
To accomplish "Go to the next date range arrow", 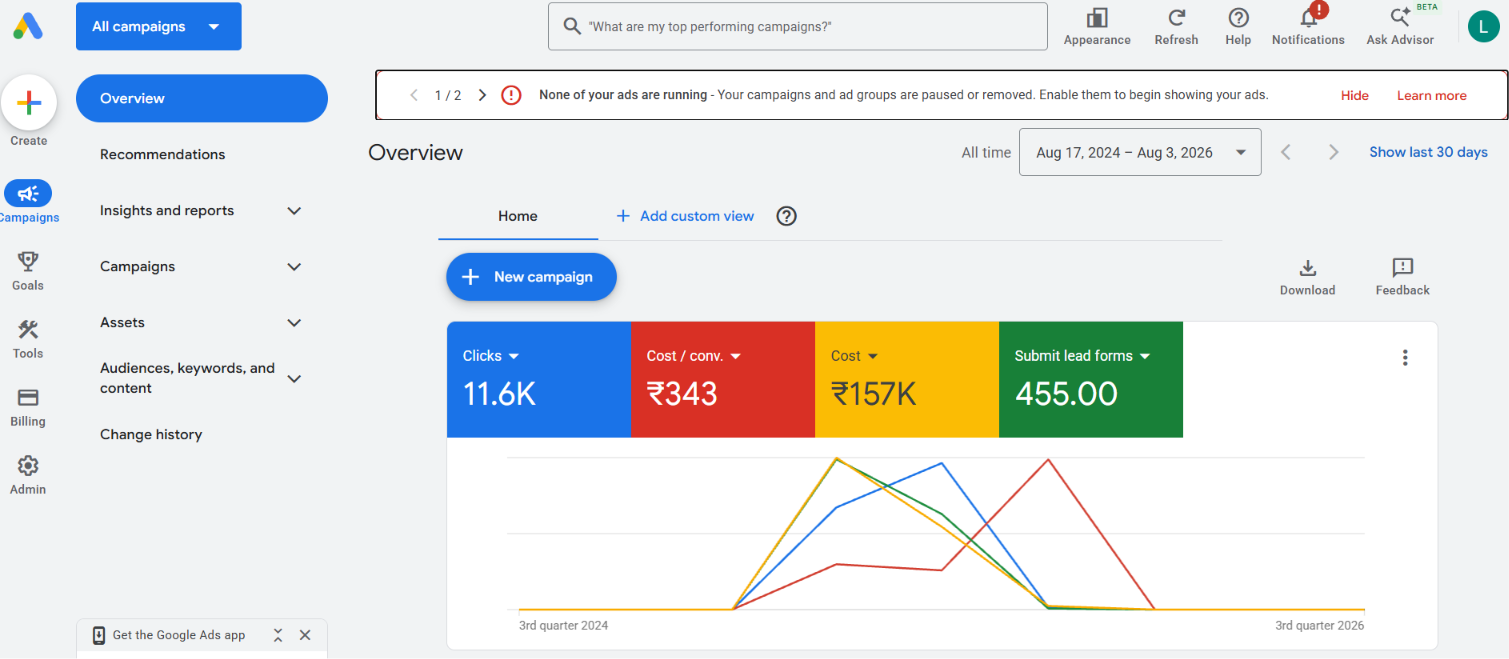I will pos(1333,152).
